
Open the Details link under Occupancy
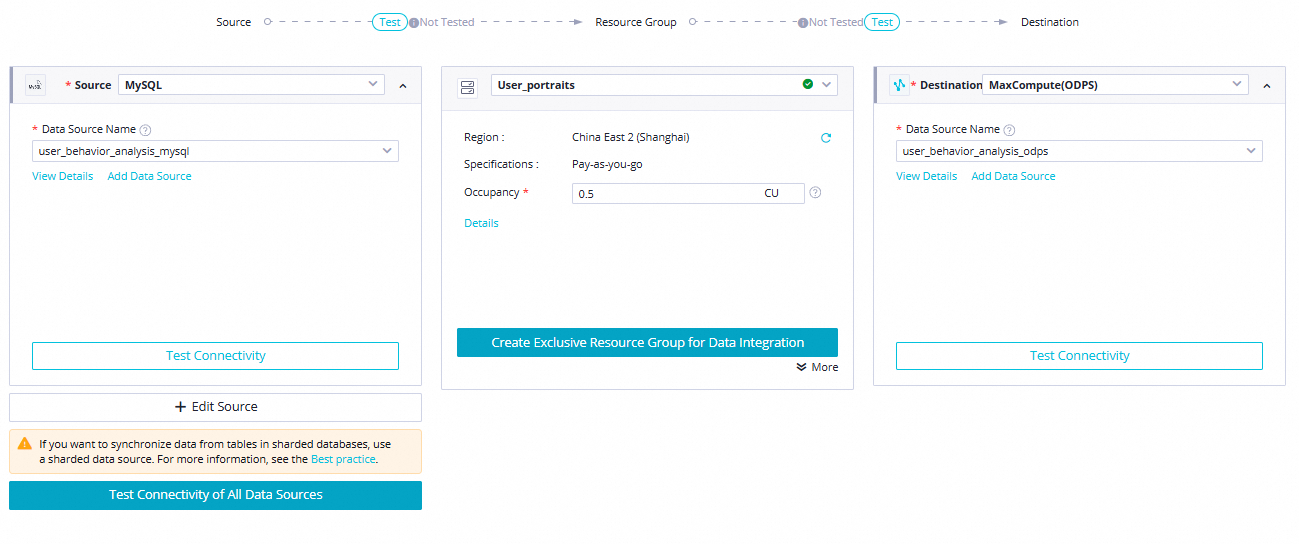481,223
